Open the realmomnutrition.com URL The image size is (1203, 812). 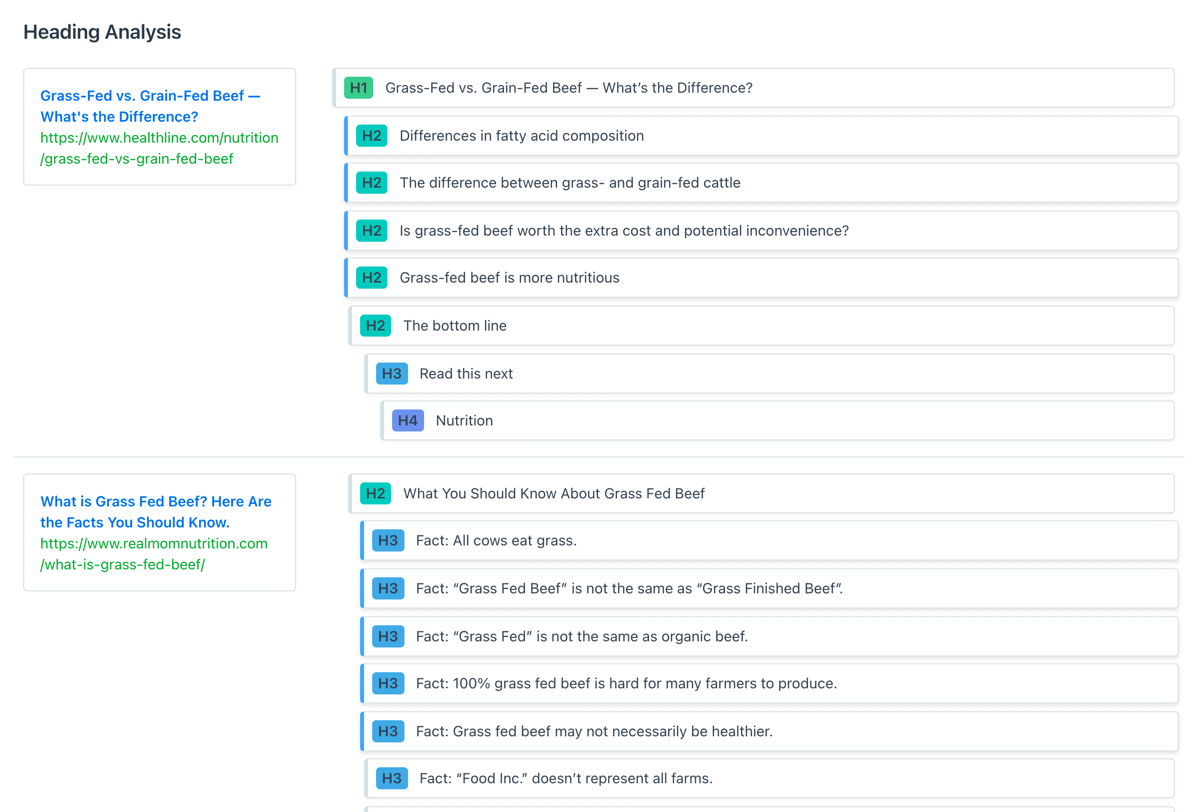(x=154, y=554)
